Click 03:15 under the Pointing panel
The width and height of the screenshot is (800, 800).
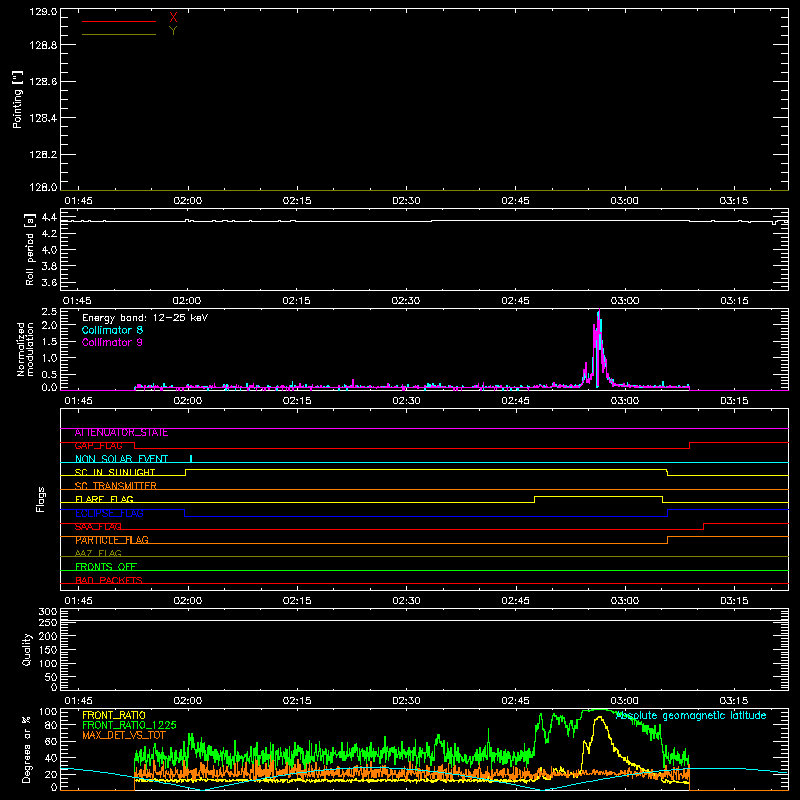(734, 201)
